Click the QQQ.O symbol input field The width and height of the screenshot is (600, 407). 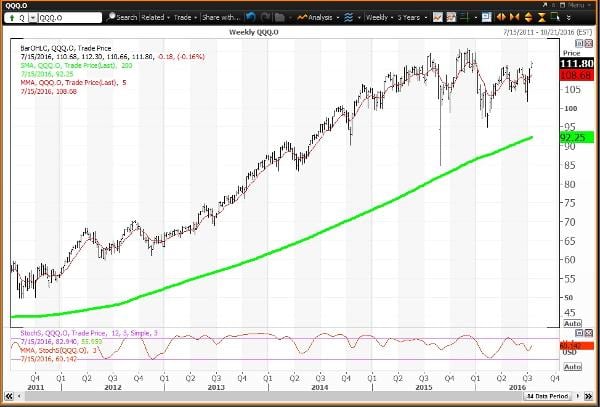point(70,18)
